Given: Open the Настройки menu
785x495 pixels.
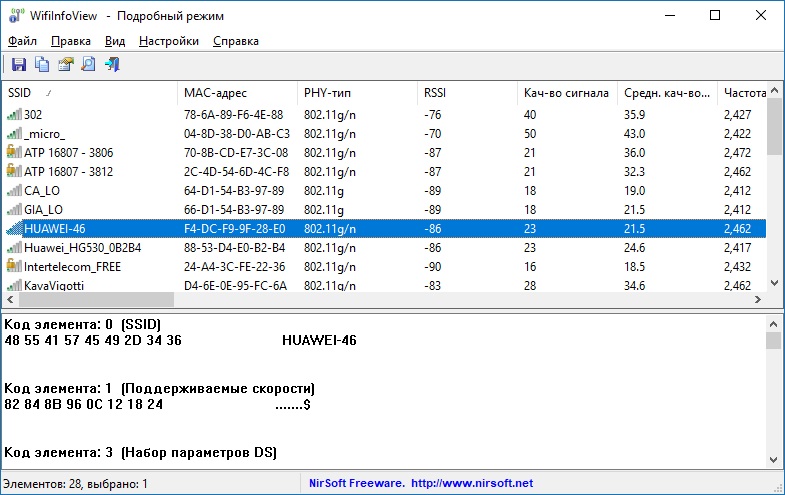Looking at the screenshot, I should click(x=169, y=41).
